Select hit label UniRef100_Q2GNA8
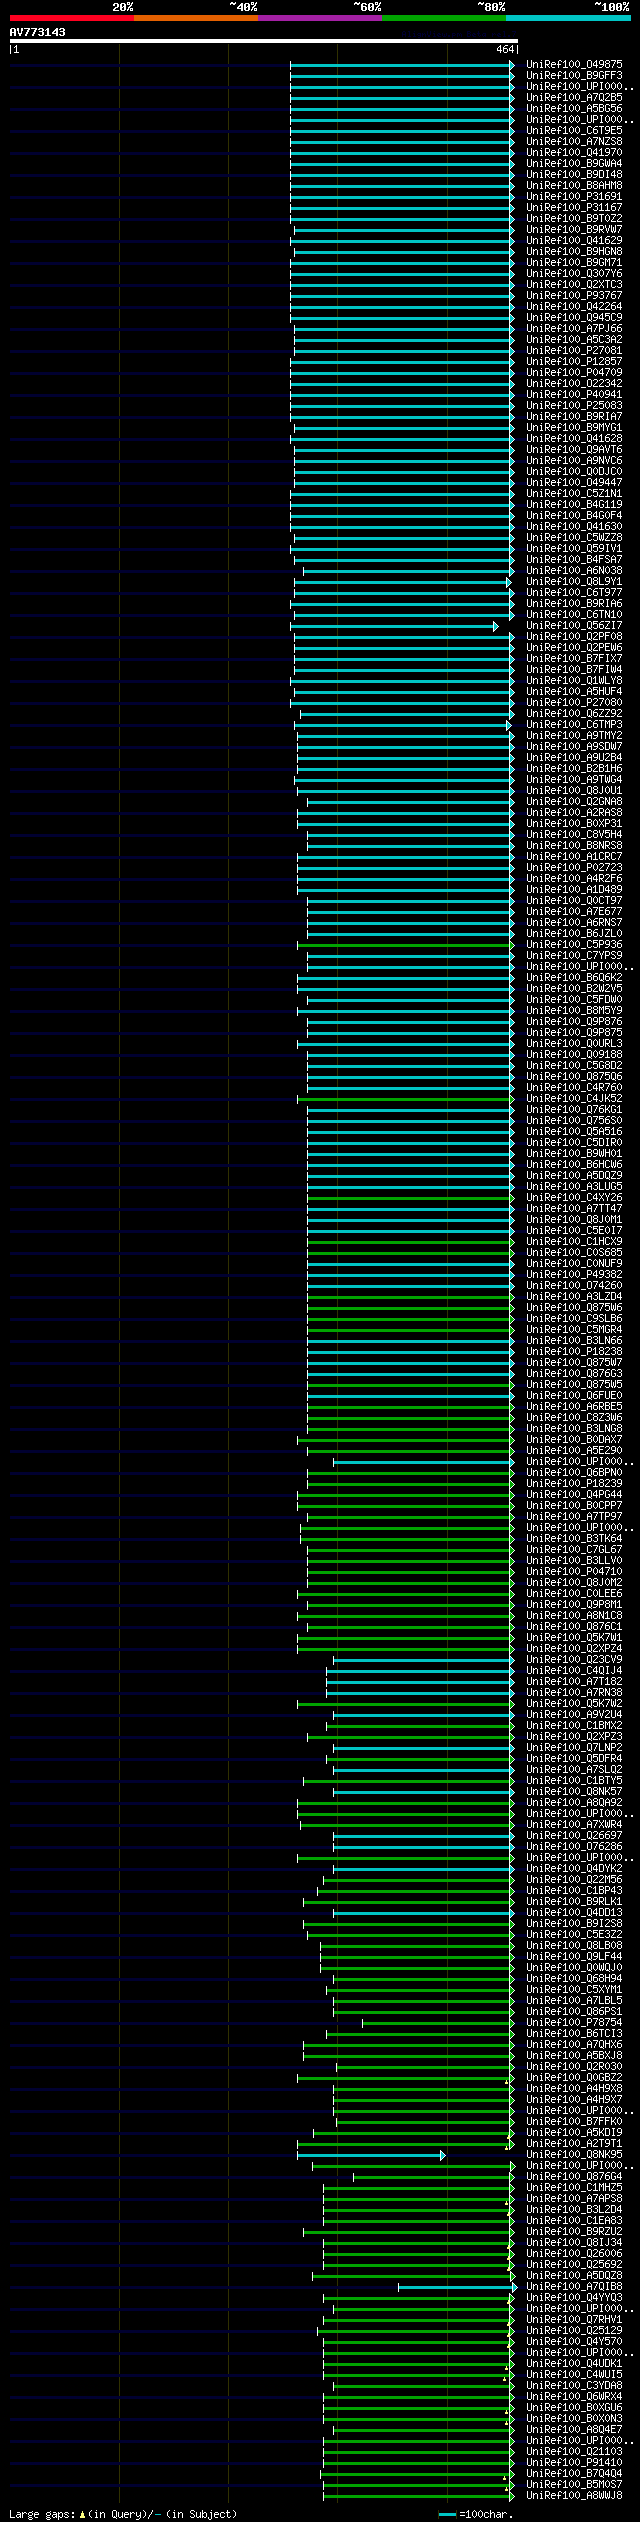The width and height of the screenshot is (640, 2522). pyautogui.click(x=574, y=801)
